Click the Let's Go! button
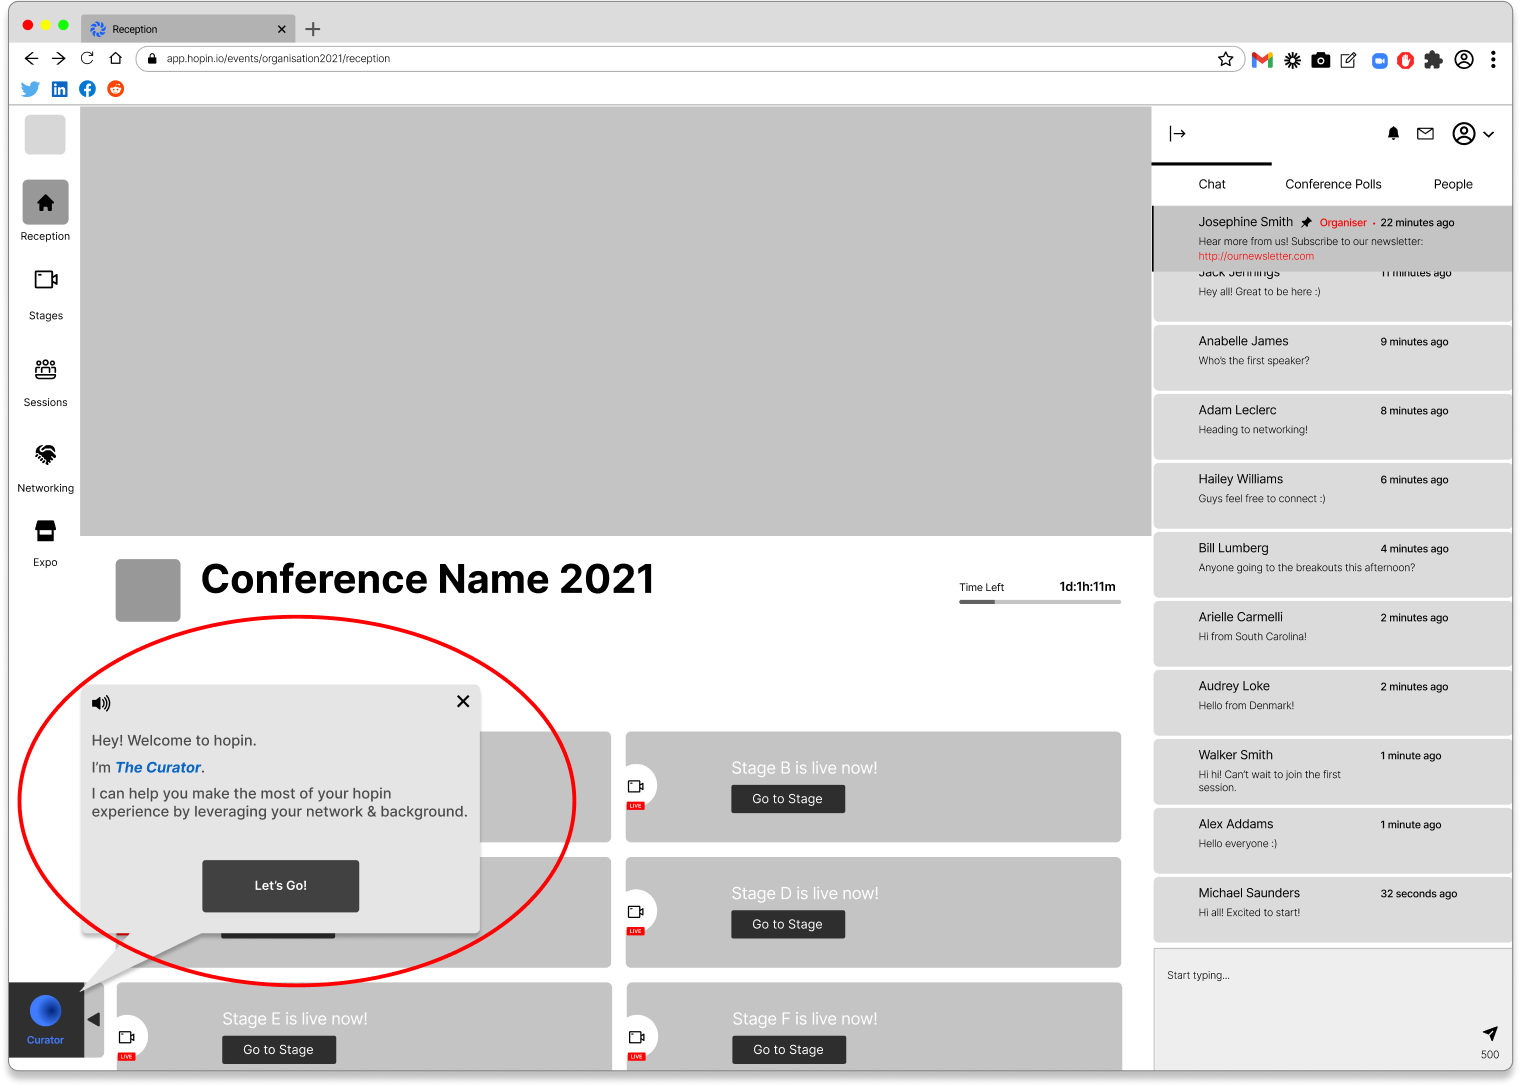 pos(281,886)
